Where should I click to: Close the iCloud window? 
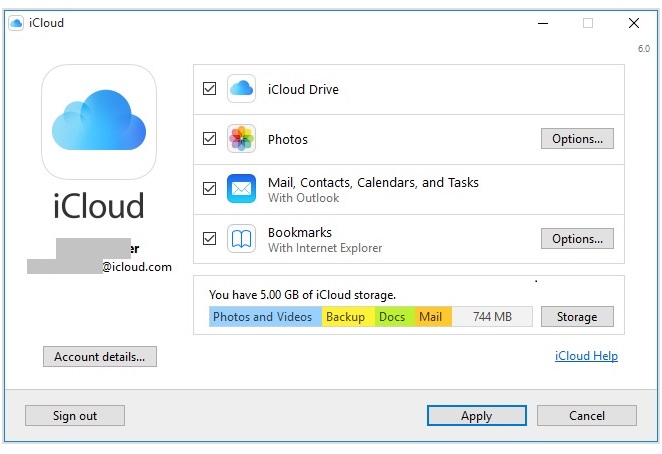click(x=634, y=23)
